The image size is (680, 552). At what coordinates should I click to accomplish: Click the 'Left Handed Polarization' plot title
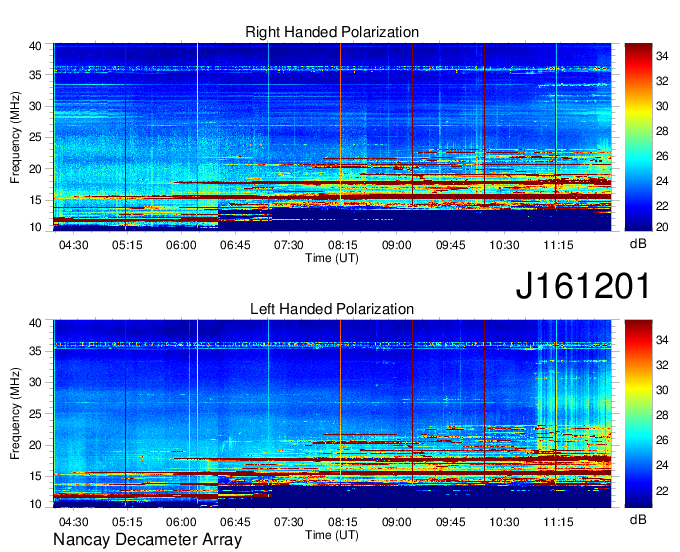[x=332, y=309]
